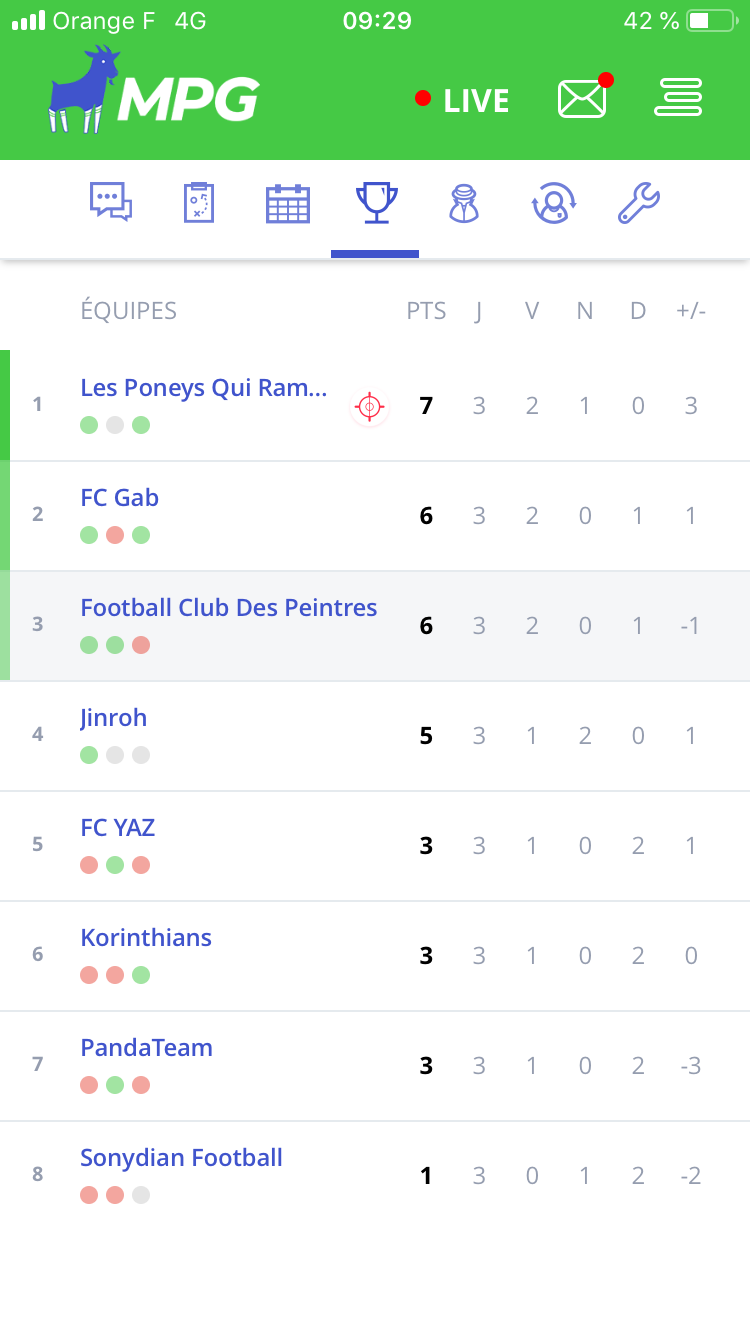Open the tactics clipboard icon

199,203
